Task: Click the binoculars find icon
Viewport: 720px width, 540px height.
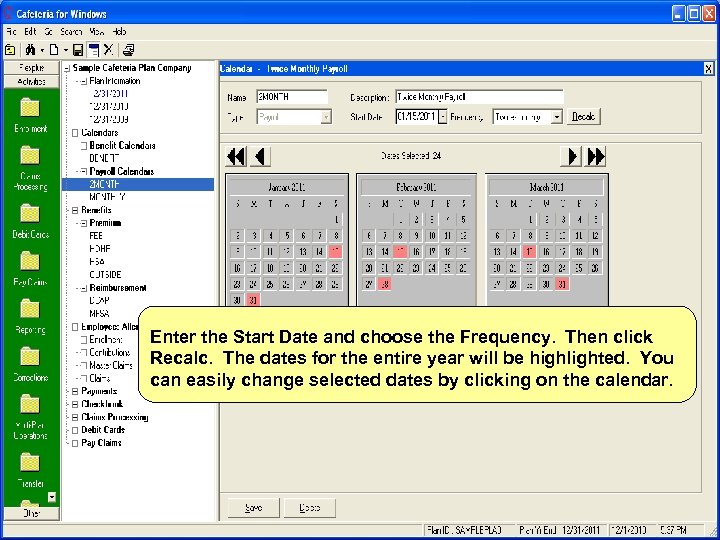Action: 30,50
